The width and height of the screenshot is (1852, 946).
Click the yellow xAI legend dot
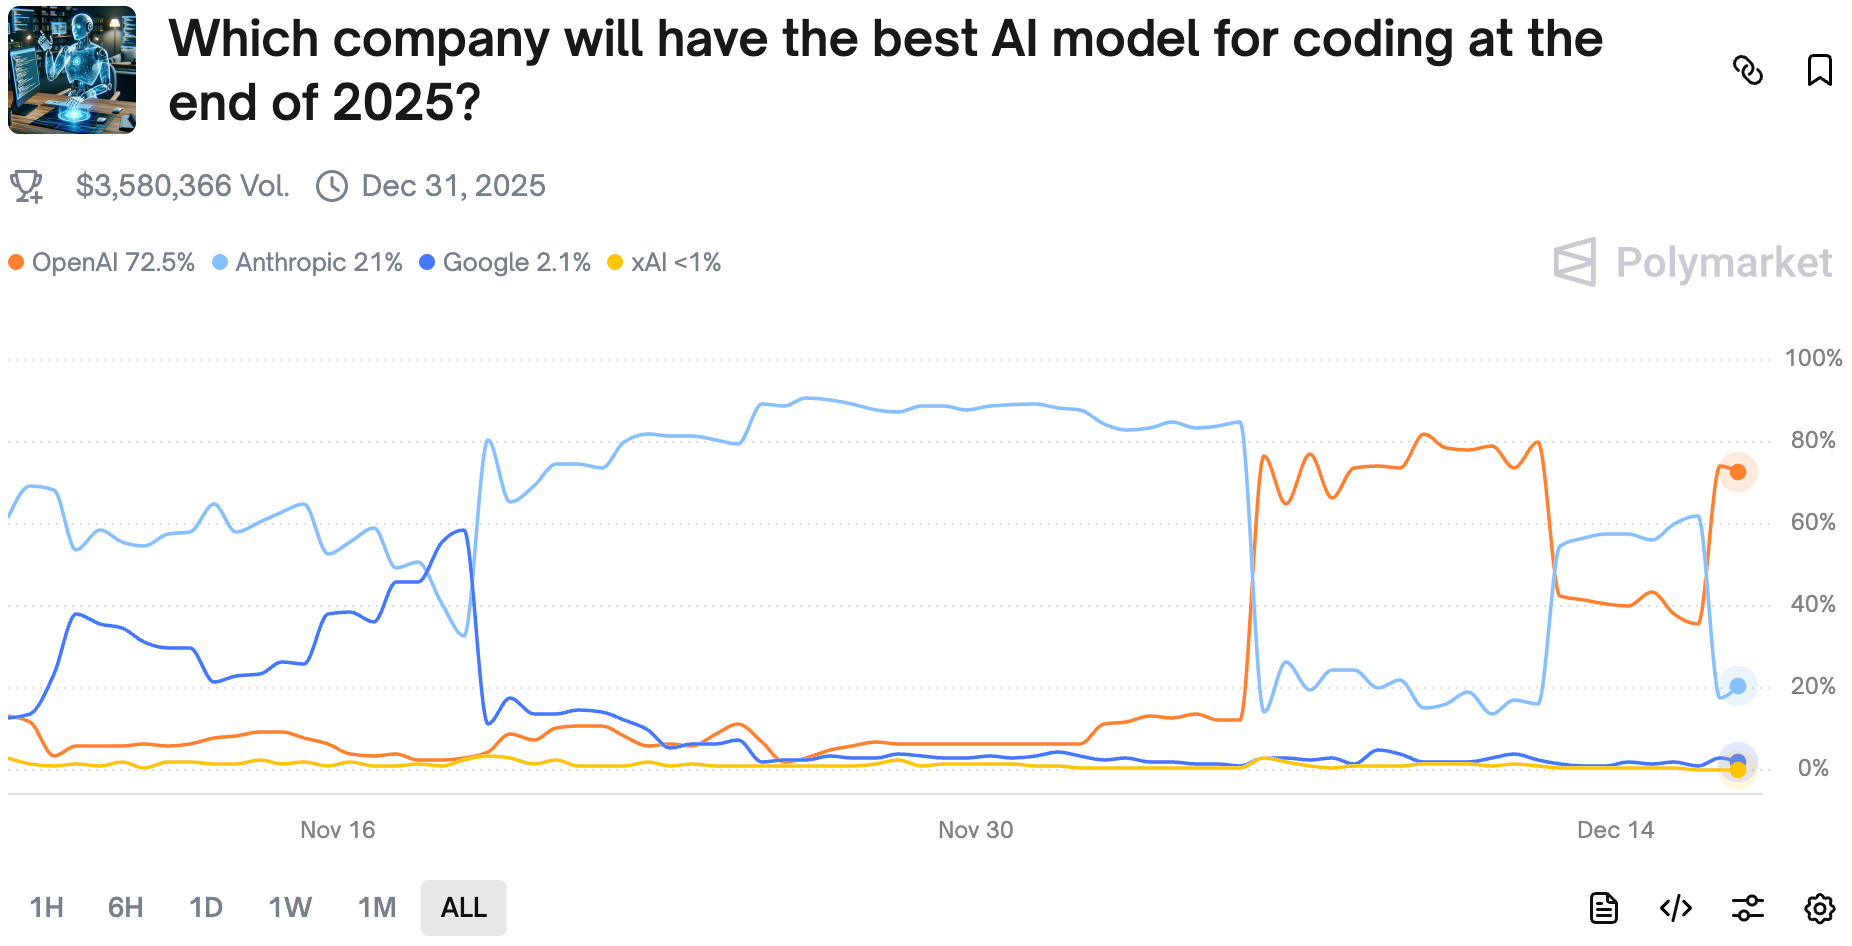click(615, 263)
